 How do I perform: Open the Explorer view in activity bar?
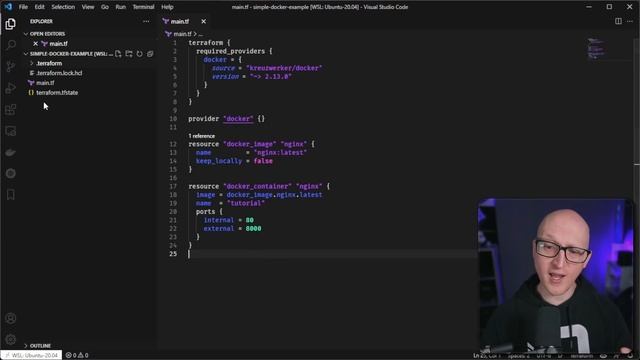point(11,24)
